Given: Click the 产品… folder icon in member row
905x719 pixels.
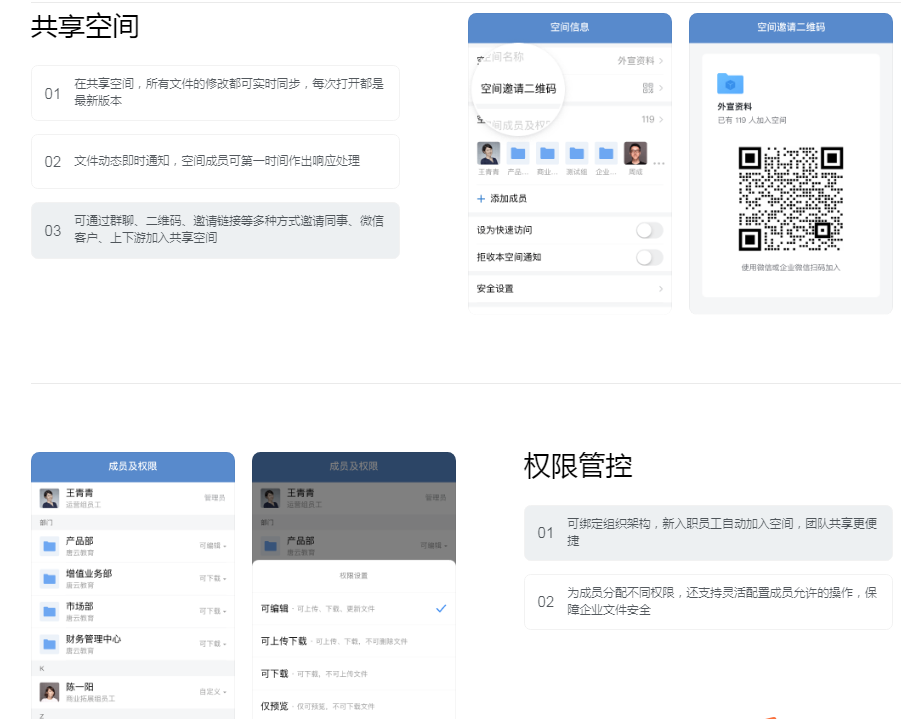Looking at the screenshot, I should 518,153.
